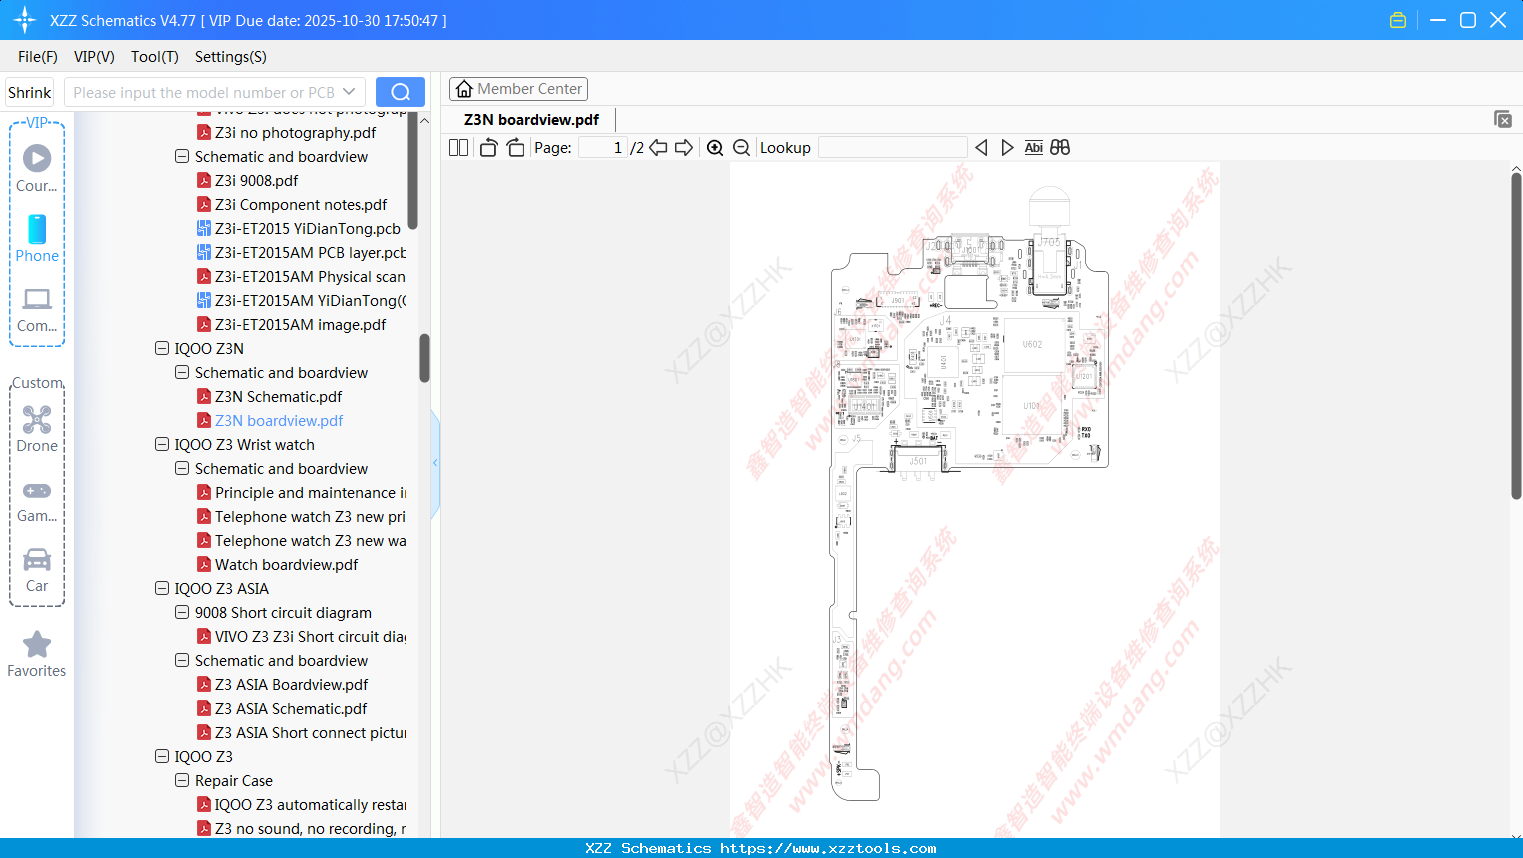Click the model number search input

point(204,92)
